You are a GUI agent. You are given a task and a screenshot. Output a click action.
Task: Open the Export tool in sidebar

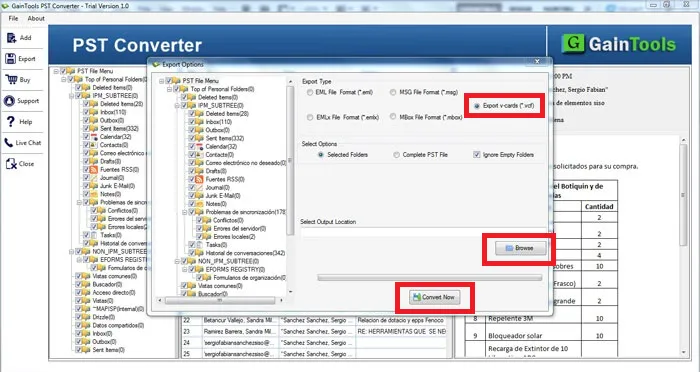(x=11, y=59)
